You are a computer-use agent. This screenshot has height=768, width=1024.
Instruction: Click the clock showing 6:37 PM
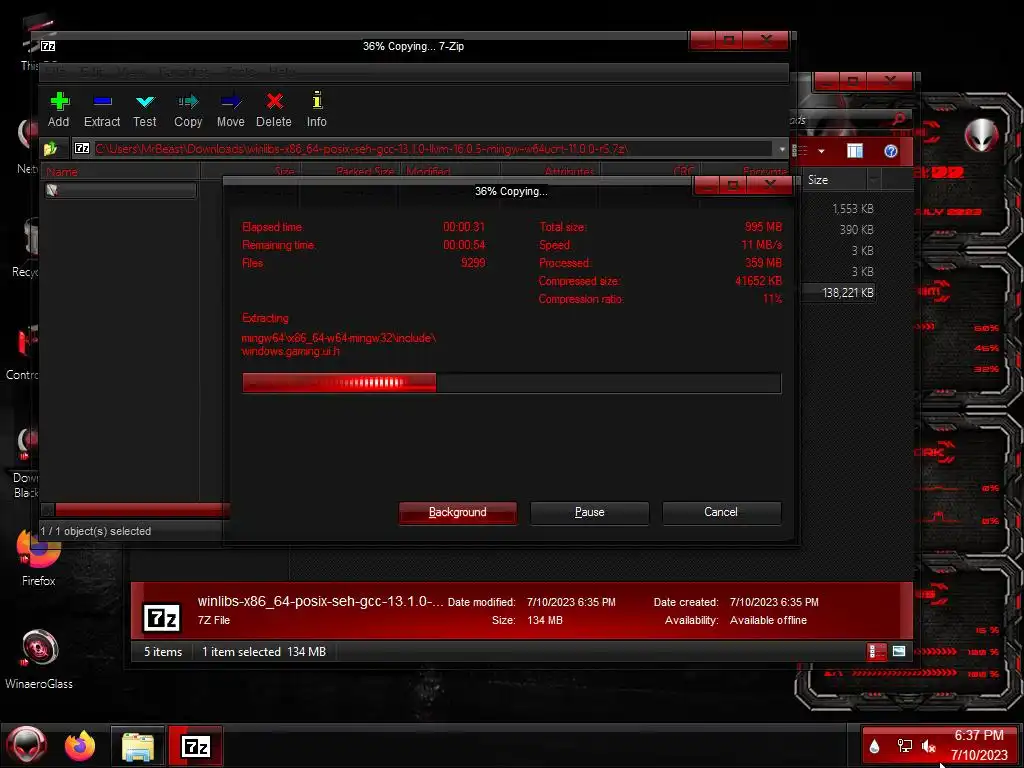979,735
